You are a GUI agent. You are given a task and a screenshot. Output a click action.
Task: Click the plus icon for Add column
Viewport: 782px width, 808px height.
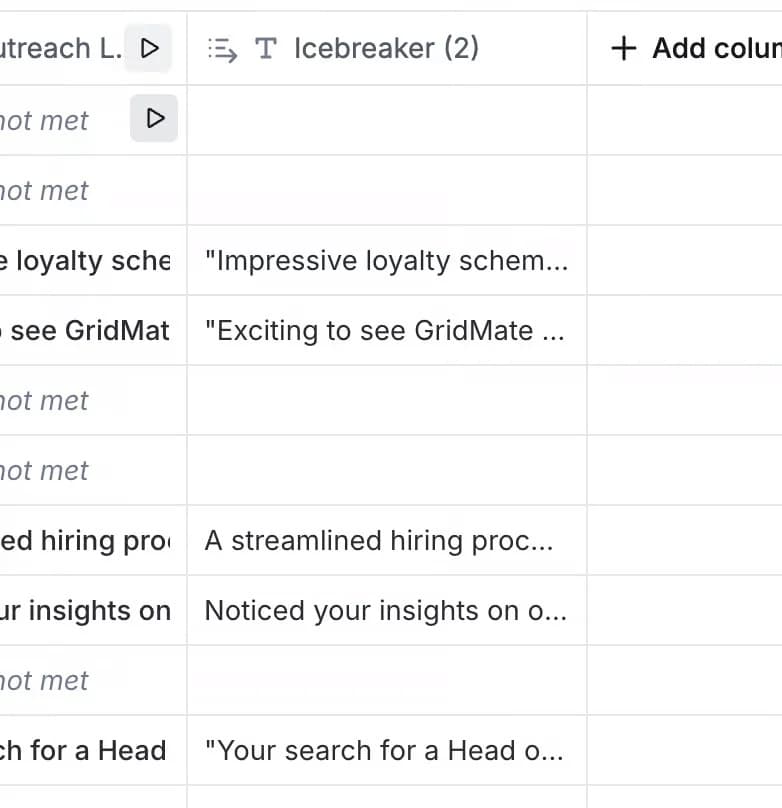coord(624,48)
